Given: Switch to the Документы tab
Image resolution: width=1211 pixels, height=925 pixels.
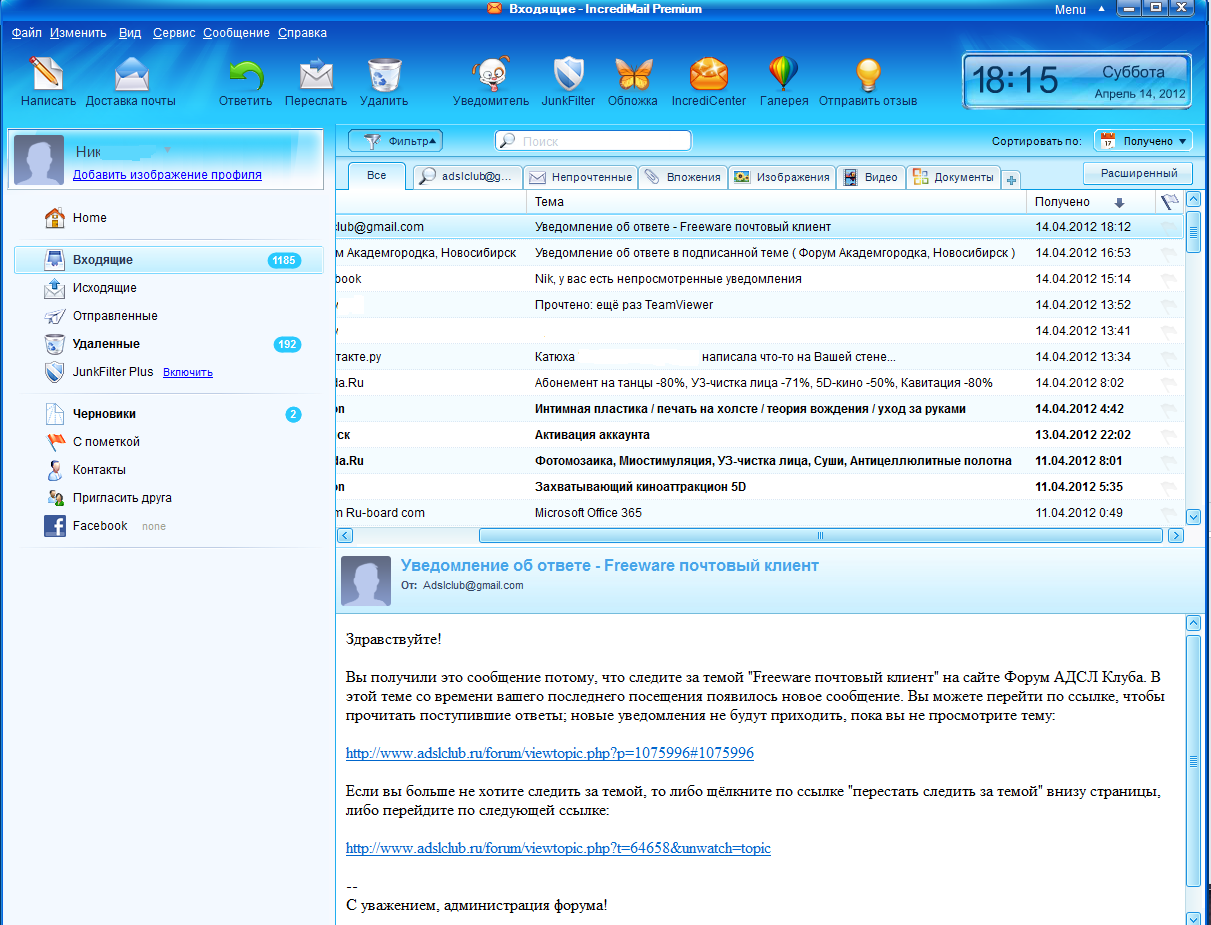Looking at the screenshot, I should point(955,177).
